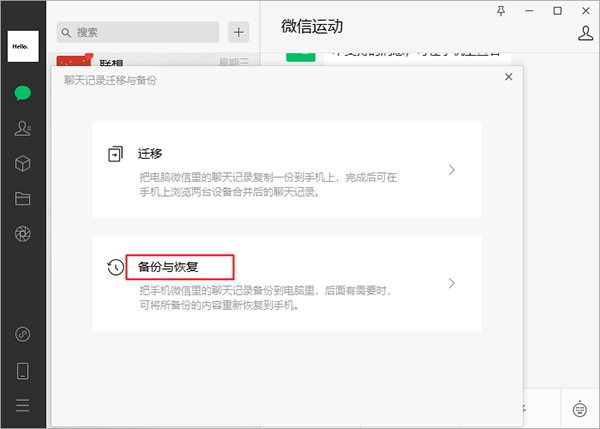Click the Hello. profile avatar

[22, 47]
